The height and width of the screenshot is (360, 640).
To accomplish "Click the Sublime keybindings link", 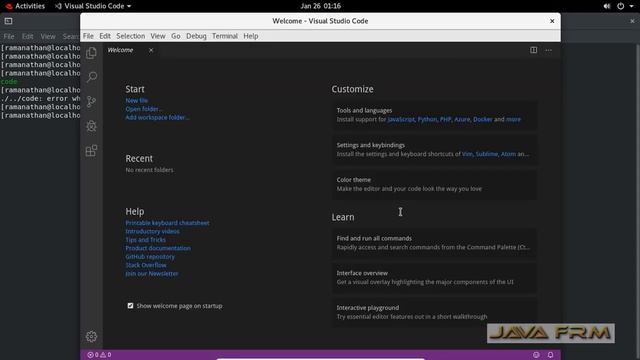I will click(487, 154).
